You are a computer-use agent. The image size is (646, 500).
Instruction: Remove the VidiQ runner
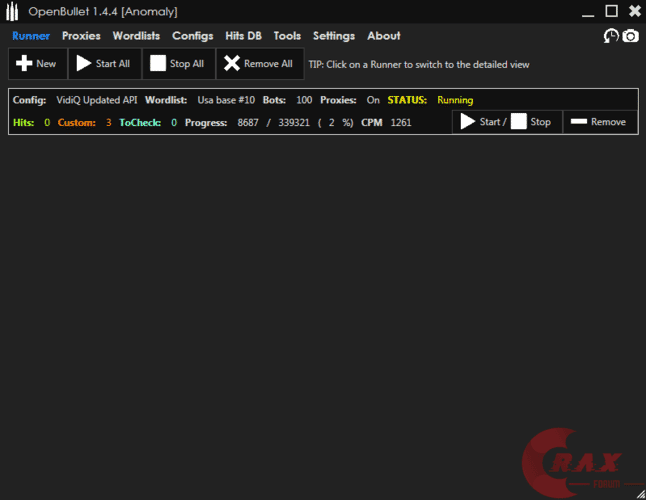[x=600, y=122]
